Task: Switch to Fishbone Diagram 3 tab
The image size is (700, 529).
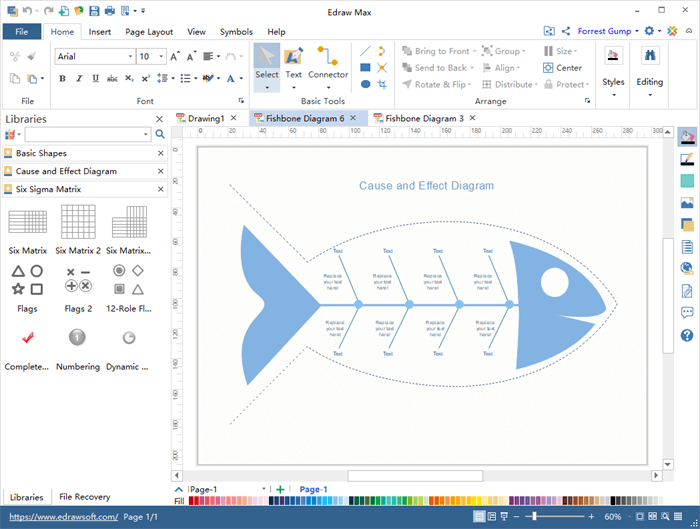Action: [425, 118]
